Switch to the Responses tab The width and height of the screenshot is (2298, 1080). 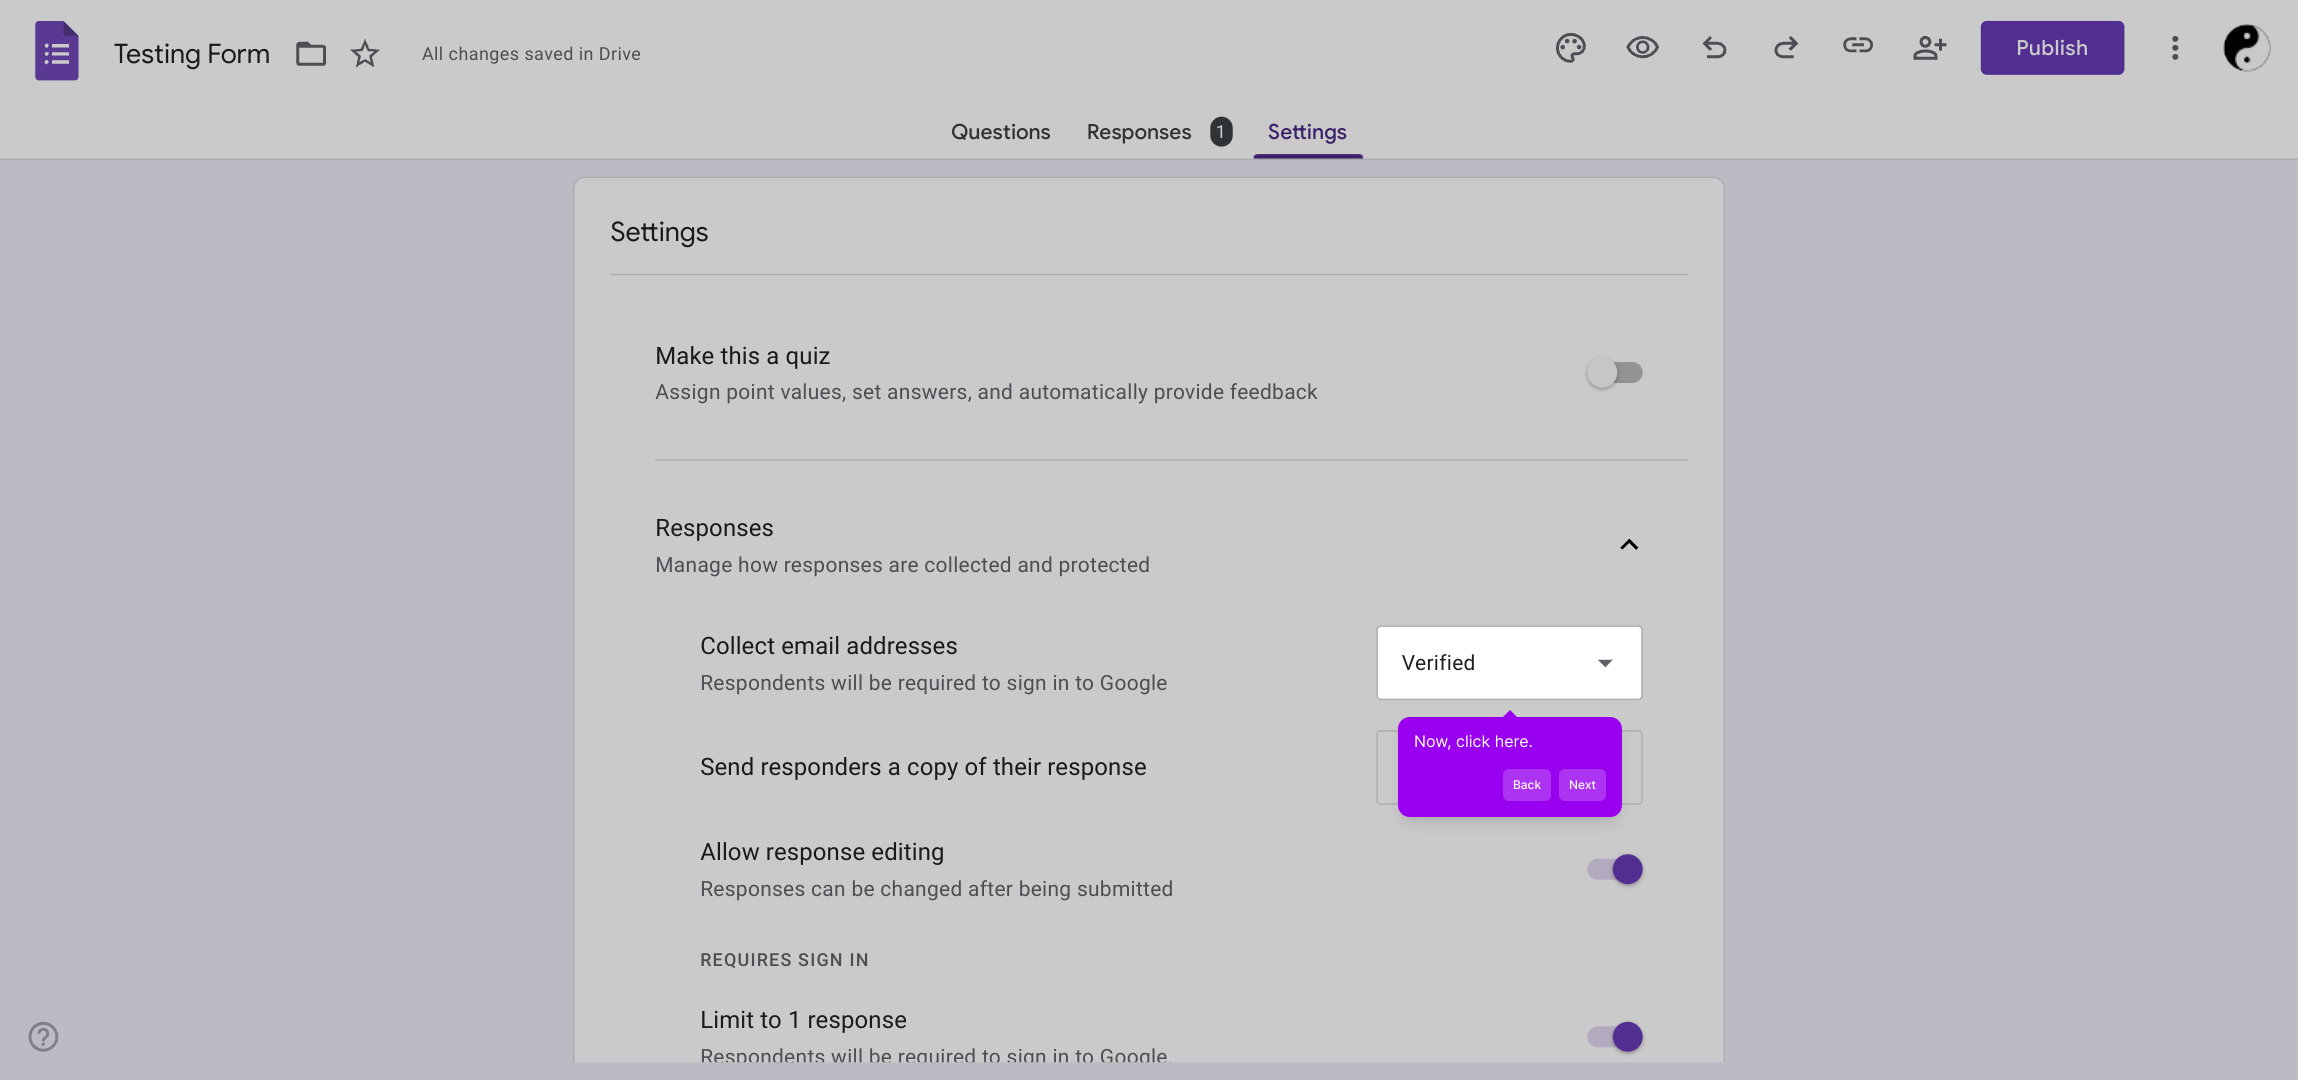click(x=1139, y=132)
